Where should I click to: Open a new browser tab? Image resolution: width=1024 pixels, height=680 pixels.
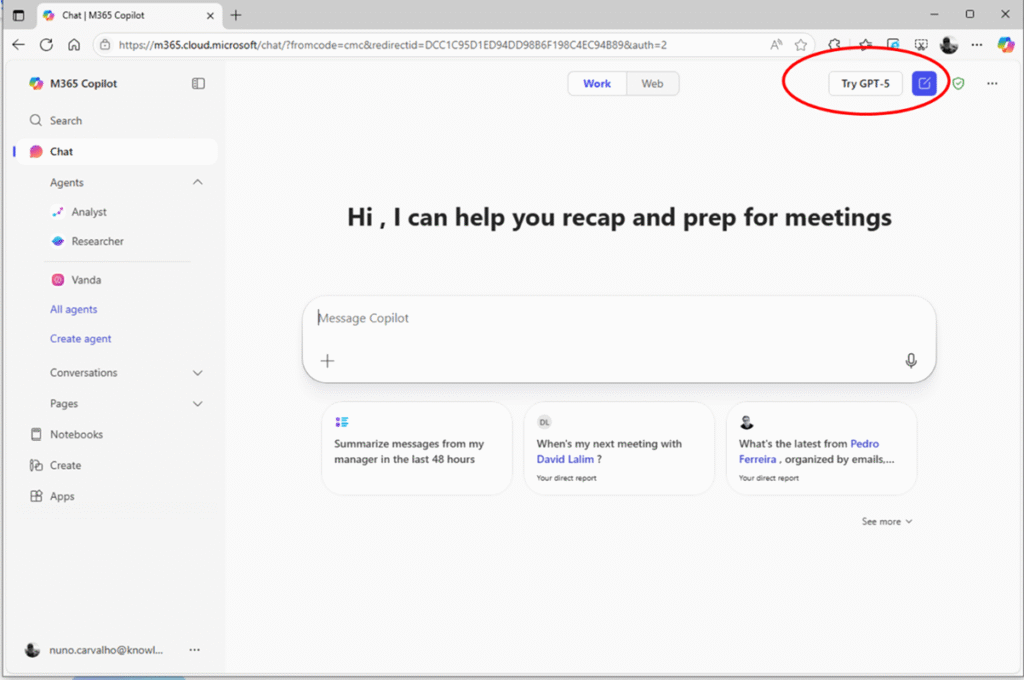coord(236,15)
